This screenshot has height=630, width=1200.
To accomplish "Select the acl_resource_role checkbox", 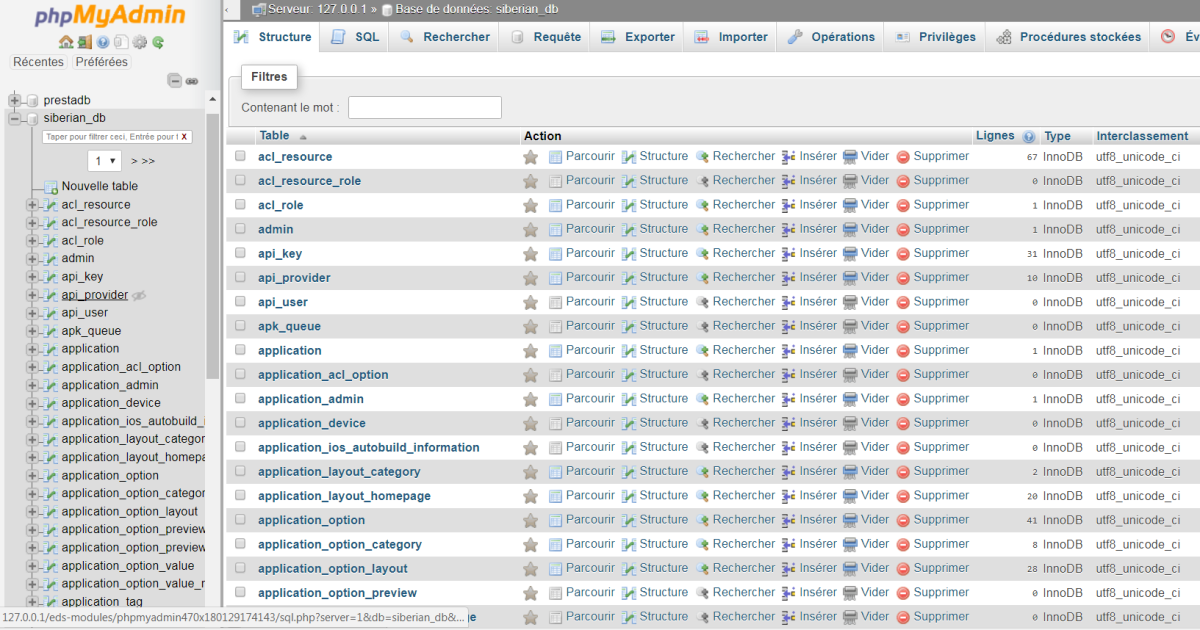I will tap(240, 180).
